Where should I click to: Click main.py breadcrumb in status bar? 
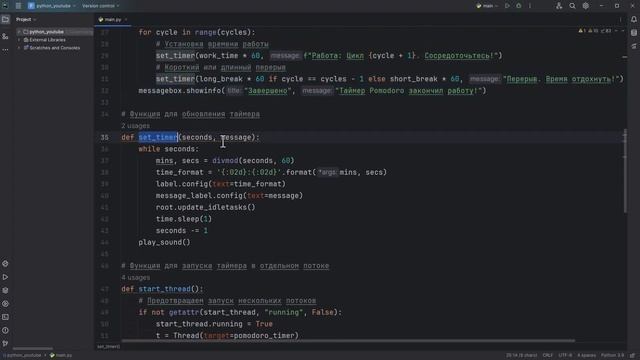61,356
